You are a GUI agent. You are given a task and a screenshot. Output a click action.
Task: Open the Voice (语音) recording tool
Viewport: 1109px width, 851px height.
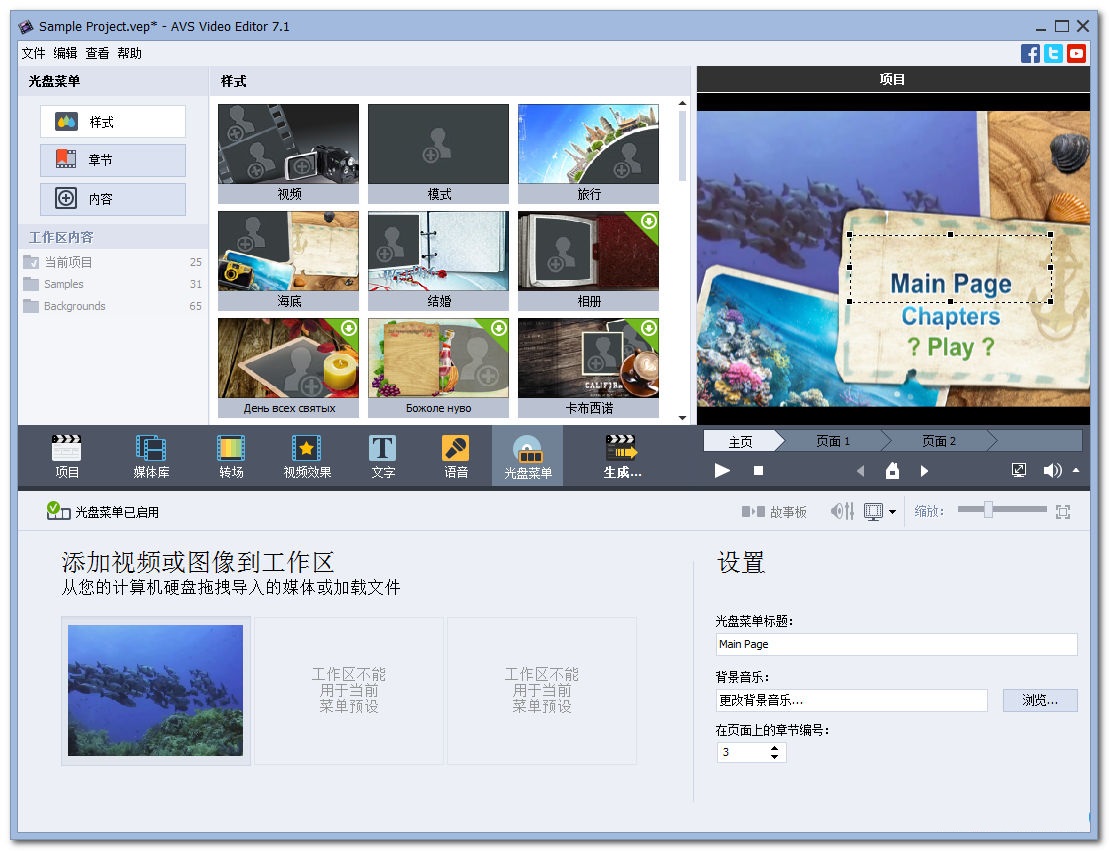456,456
